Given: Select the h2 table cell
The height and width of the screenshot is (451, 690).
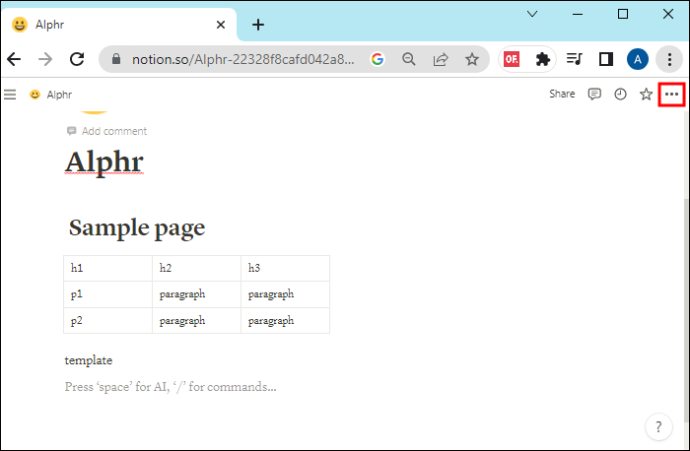Looking at the screenshot, I should (x=197, y=268).
